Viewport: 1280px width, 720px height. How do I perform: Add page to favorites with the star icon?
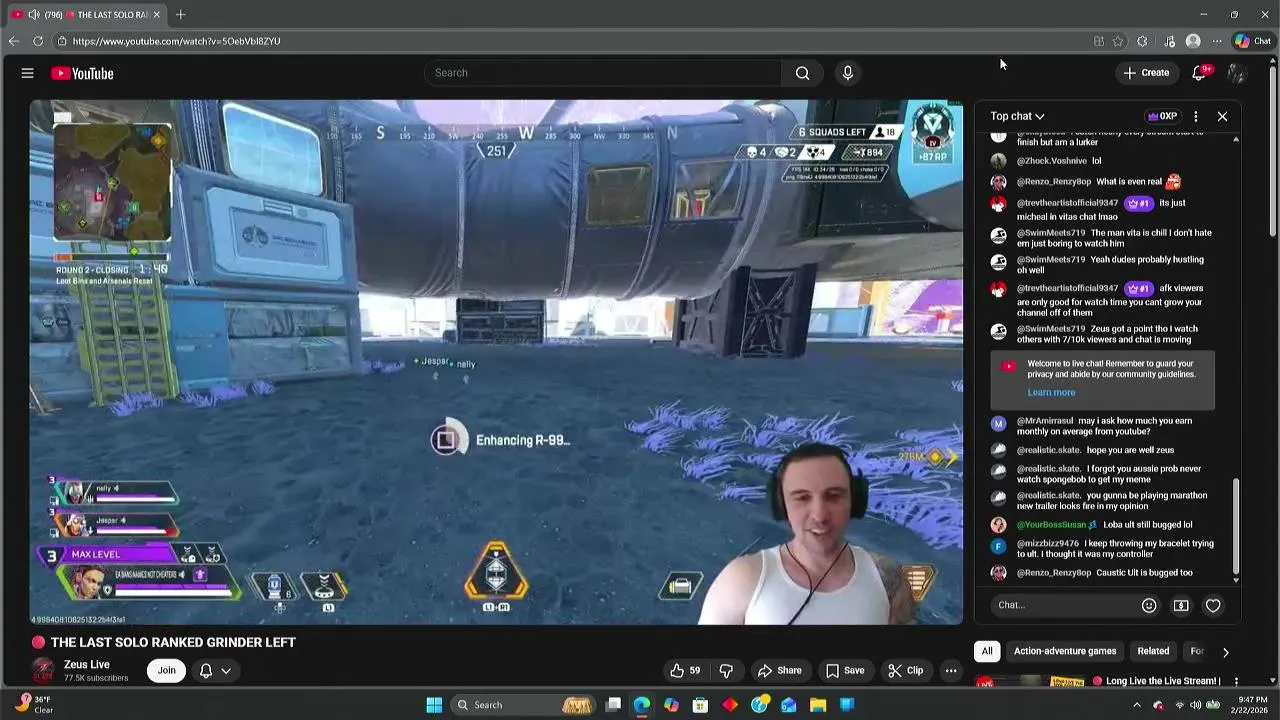pyautogui.click(x=1118, y=41)
